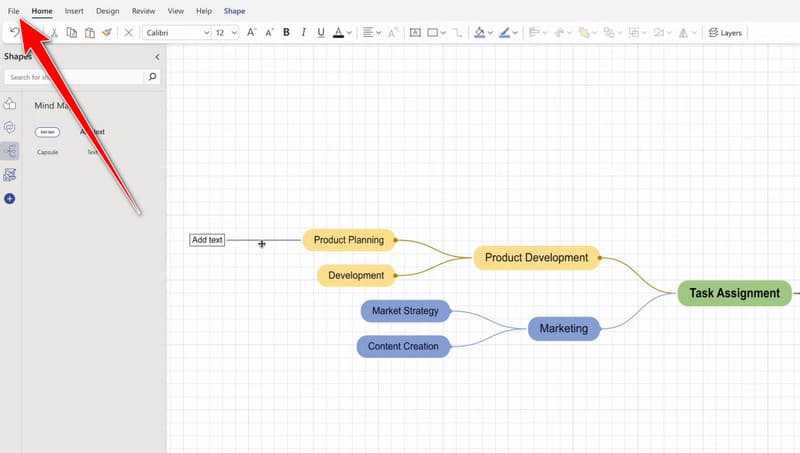Open the basic shapes stencil icon
The width and height of the screenshot is (800, 453).
click(10, 104)
